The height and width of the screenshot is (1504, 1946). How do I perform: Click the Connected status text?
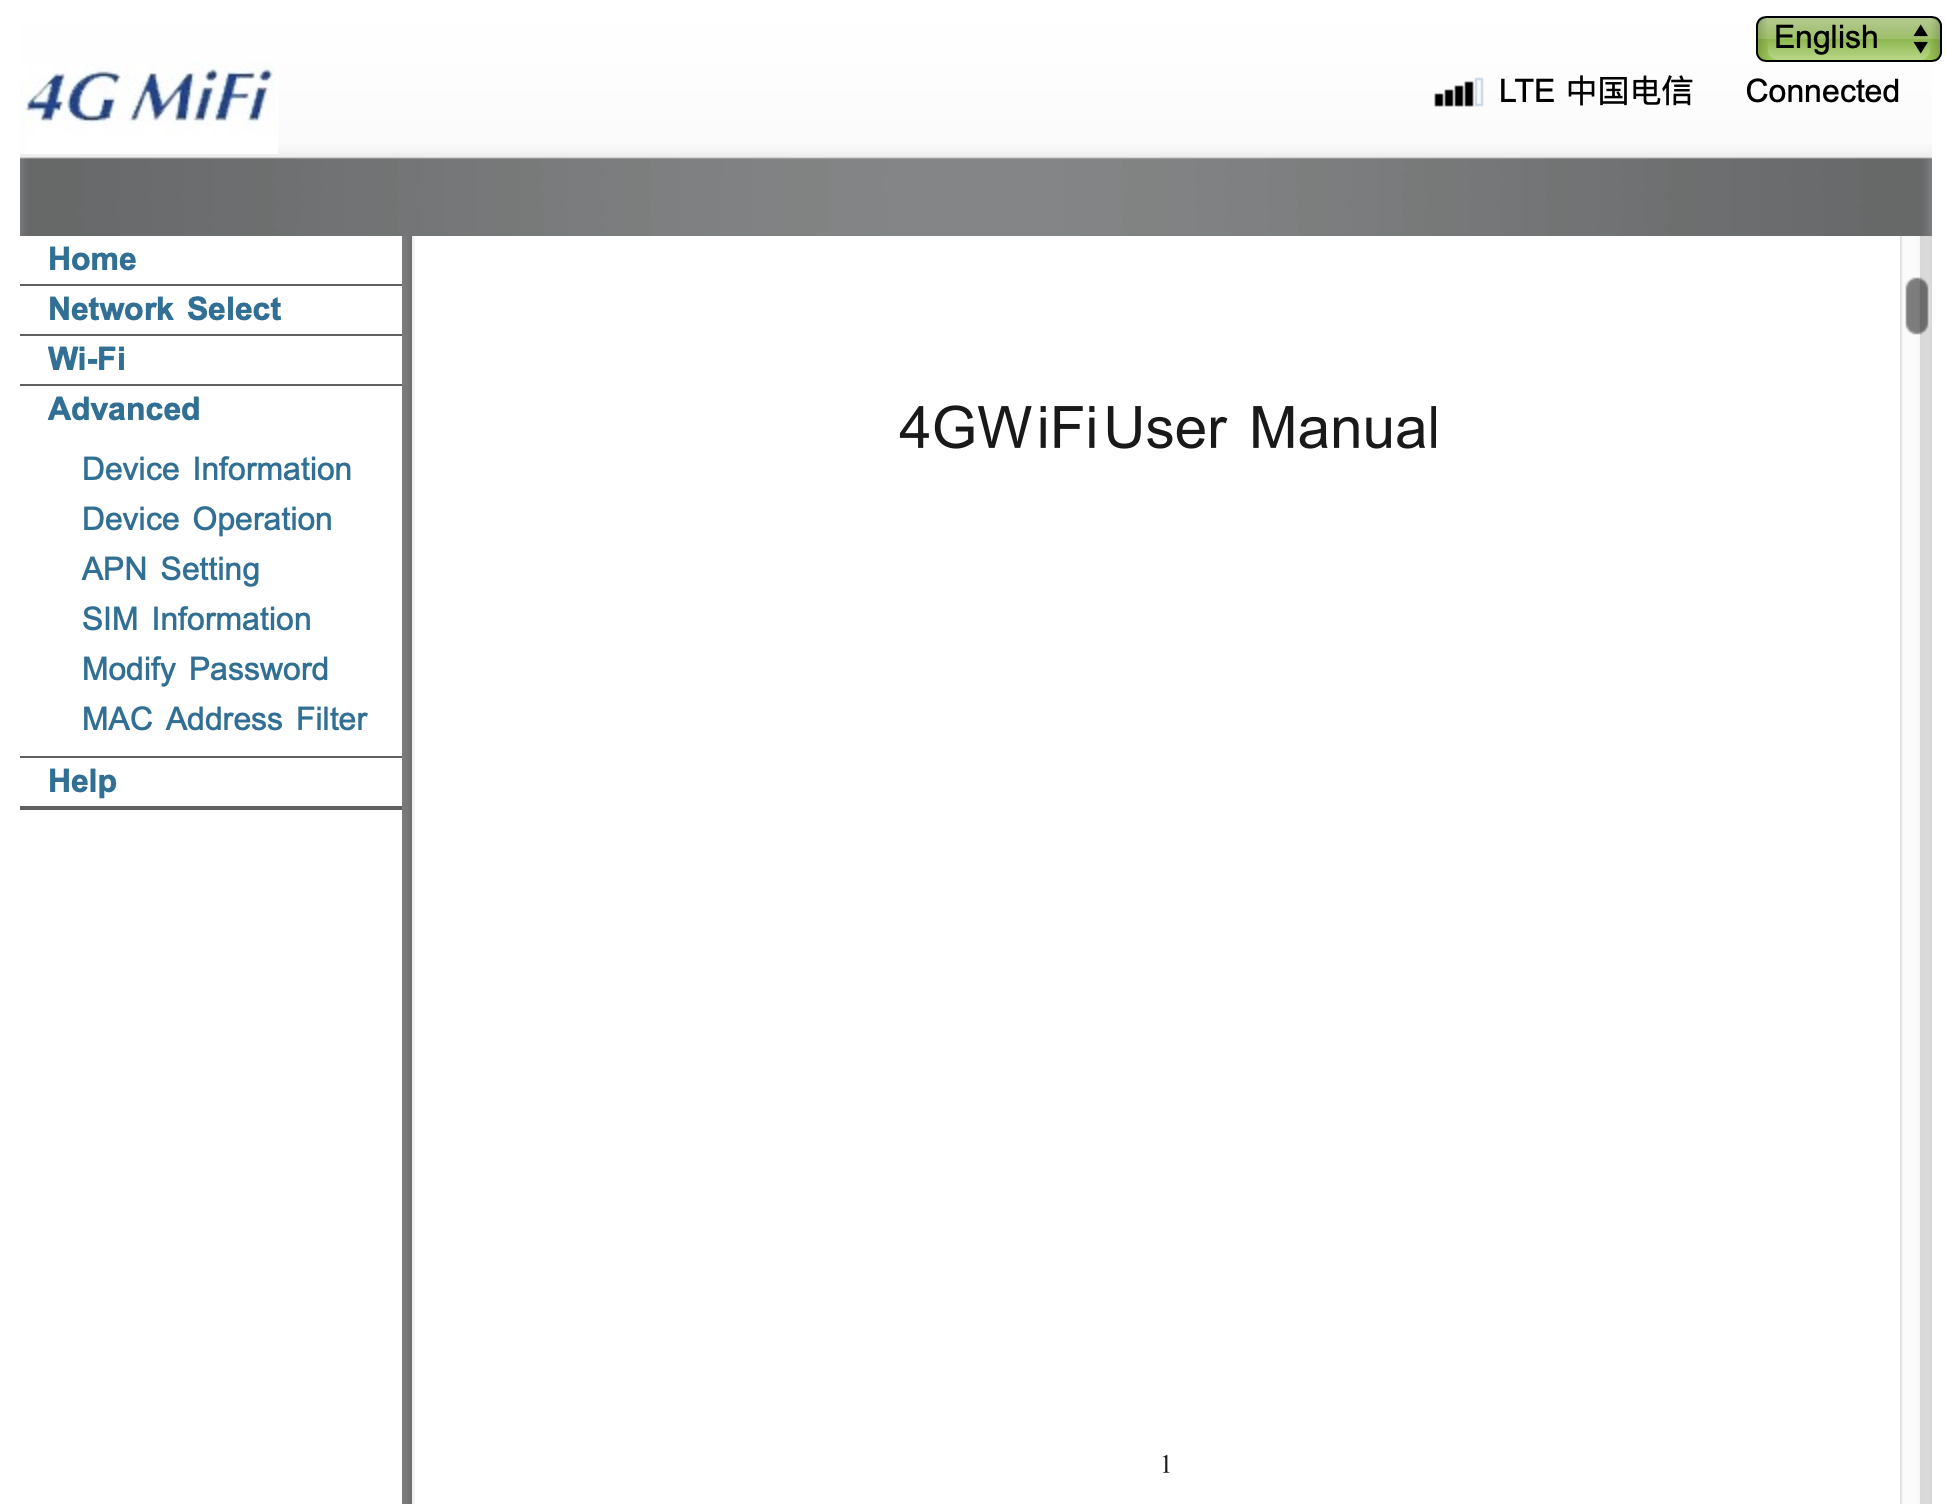[1821, 91]
